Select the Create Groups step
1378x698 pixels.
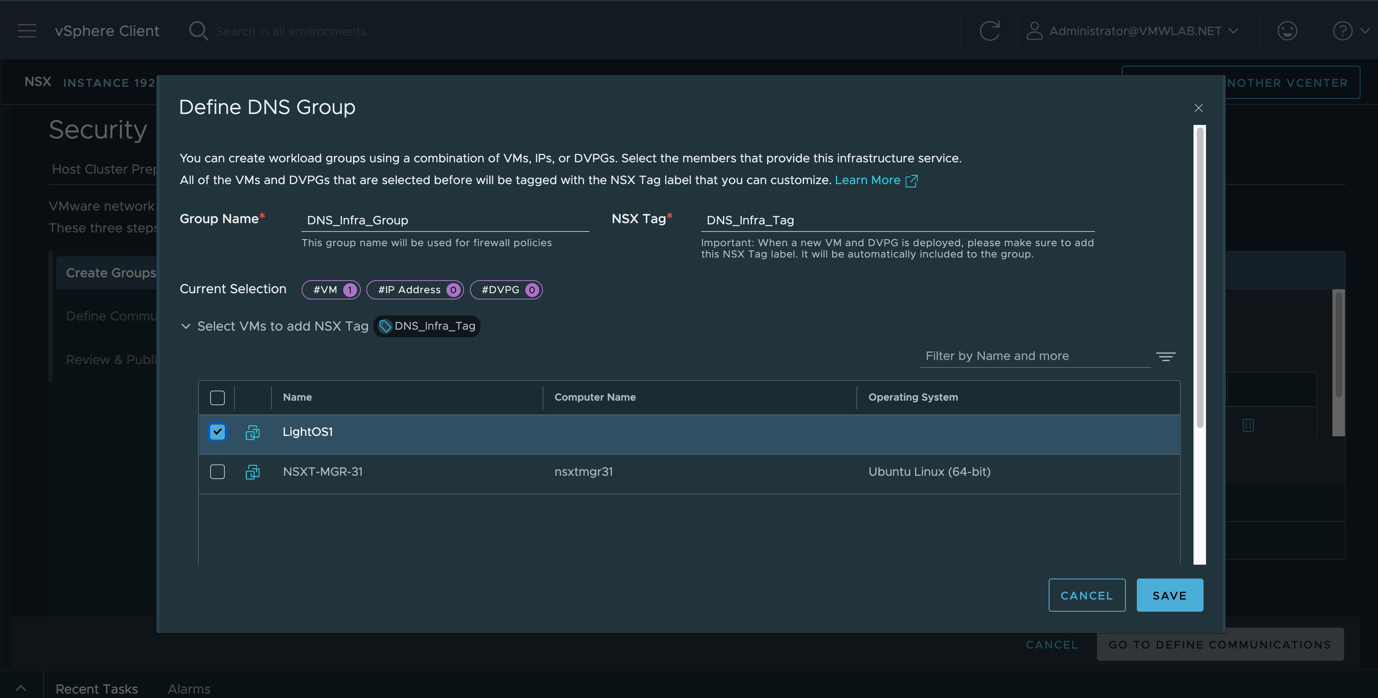pyautogui.click(x=106, y=273)
